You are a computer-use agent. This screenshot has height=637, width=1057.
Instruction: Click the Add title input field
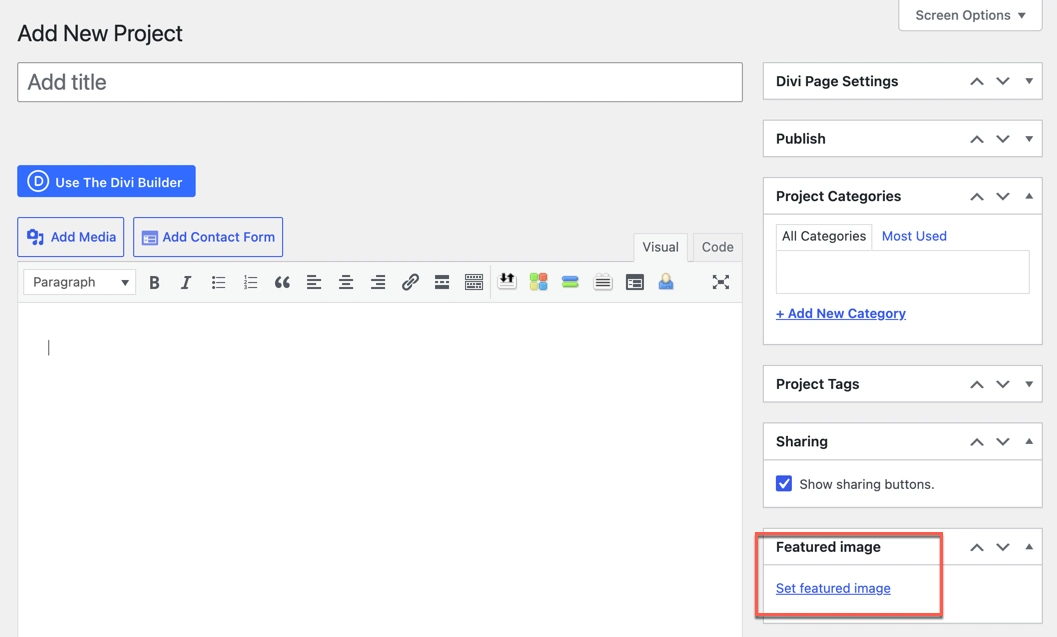point(380,82)
